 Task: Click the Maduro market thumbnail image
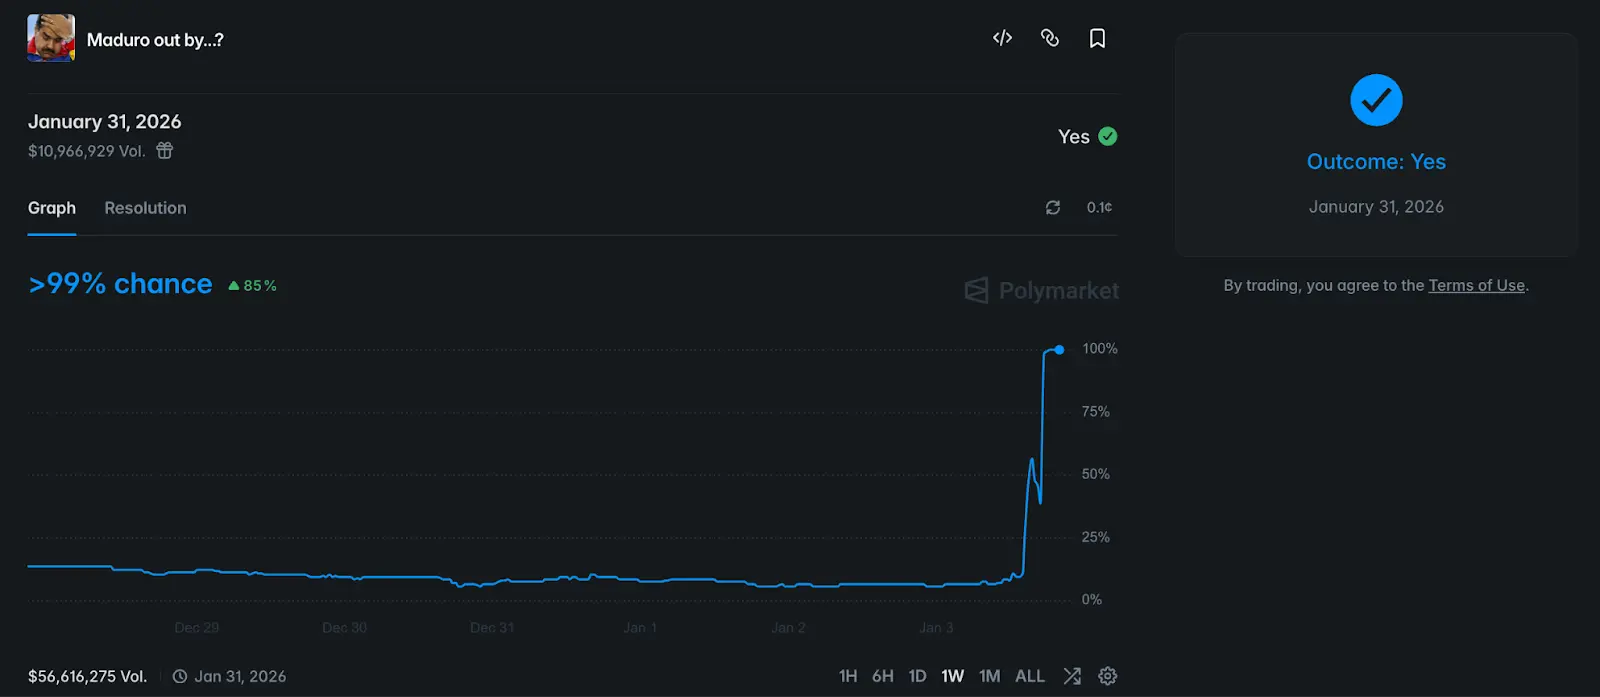(51, 39)
